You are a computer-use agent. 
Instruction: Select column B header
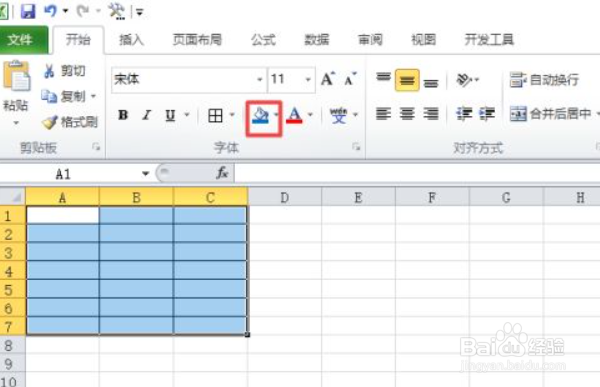pos(136,197)
